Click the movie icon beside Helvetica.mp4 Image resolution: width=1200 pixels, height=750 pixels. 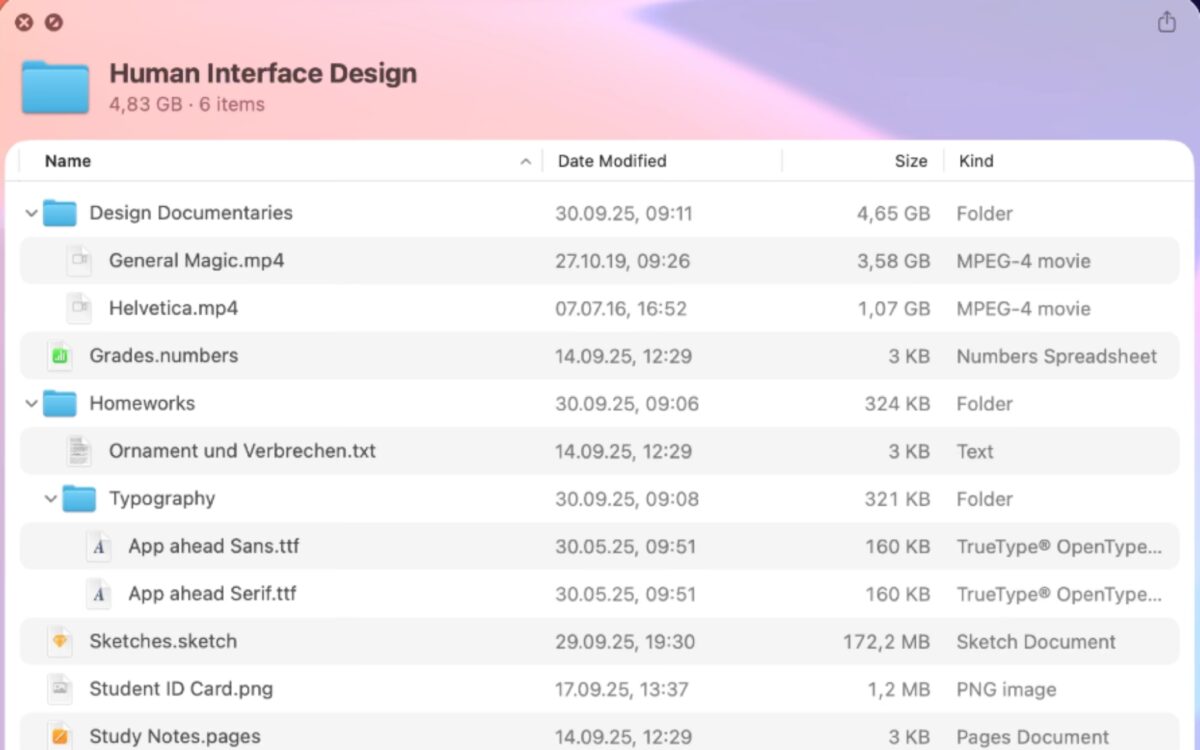(x=79, y=308)
